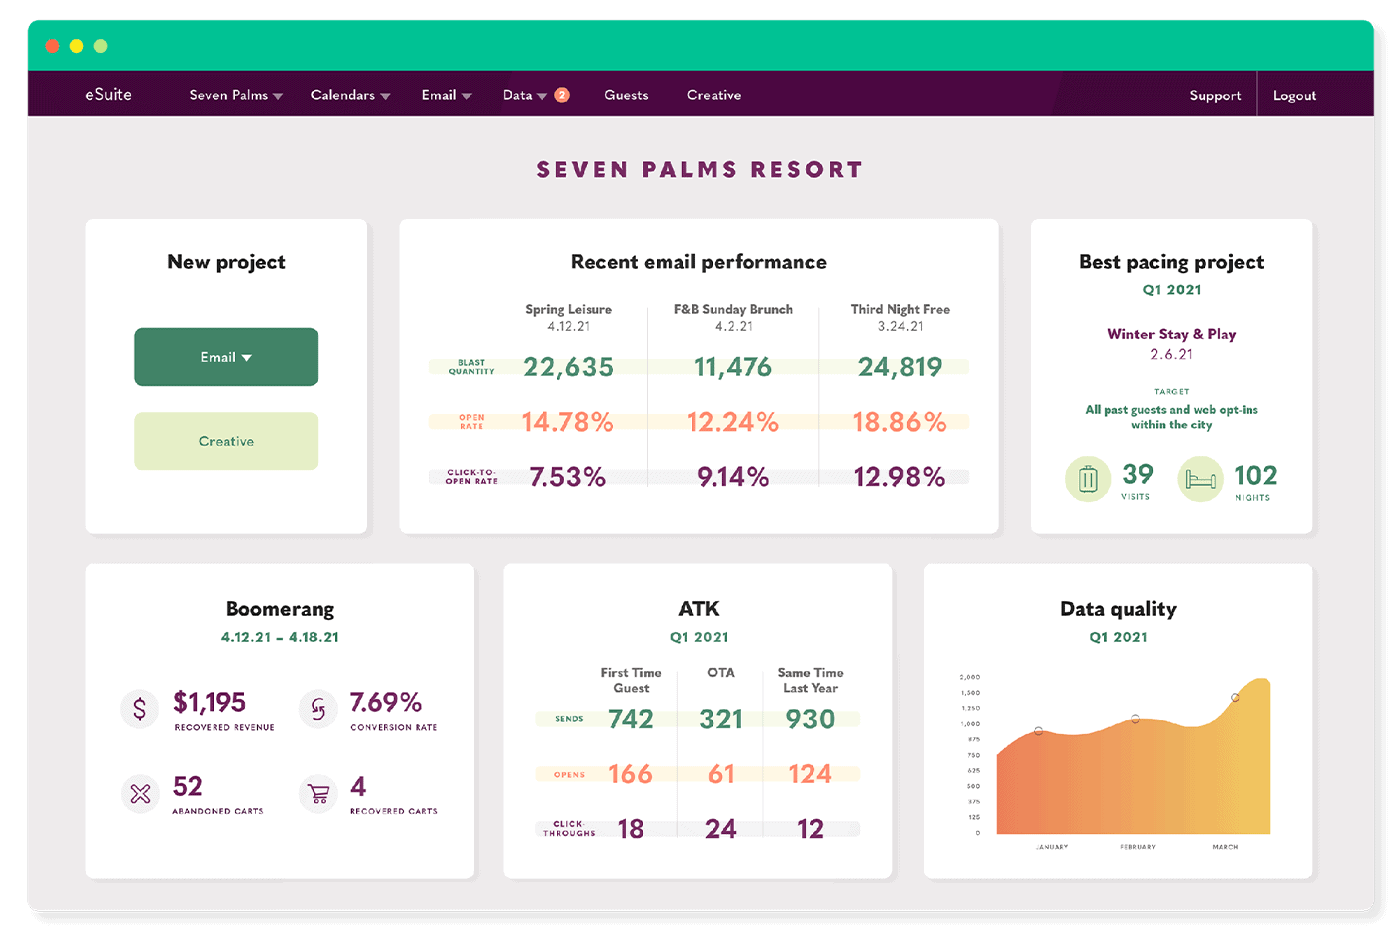
Task: Click the Data notification badge
Action: pos(562,95)
